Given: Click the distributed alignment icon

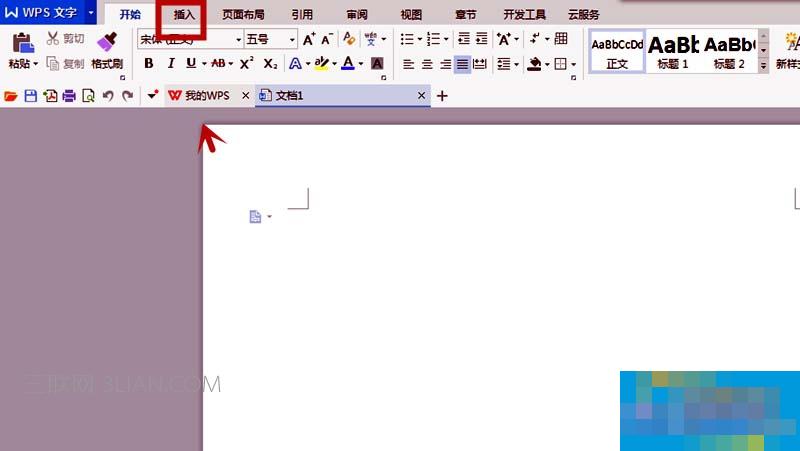Looking at the screenshot, I should (x=480, y=64).
